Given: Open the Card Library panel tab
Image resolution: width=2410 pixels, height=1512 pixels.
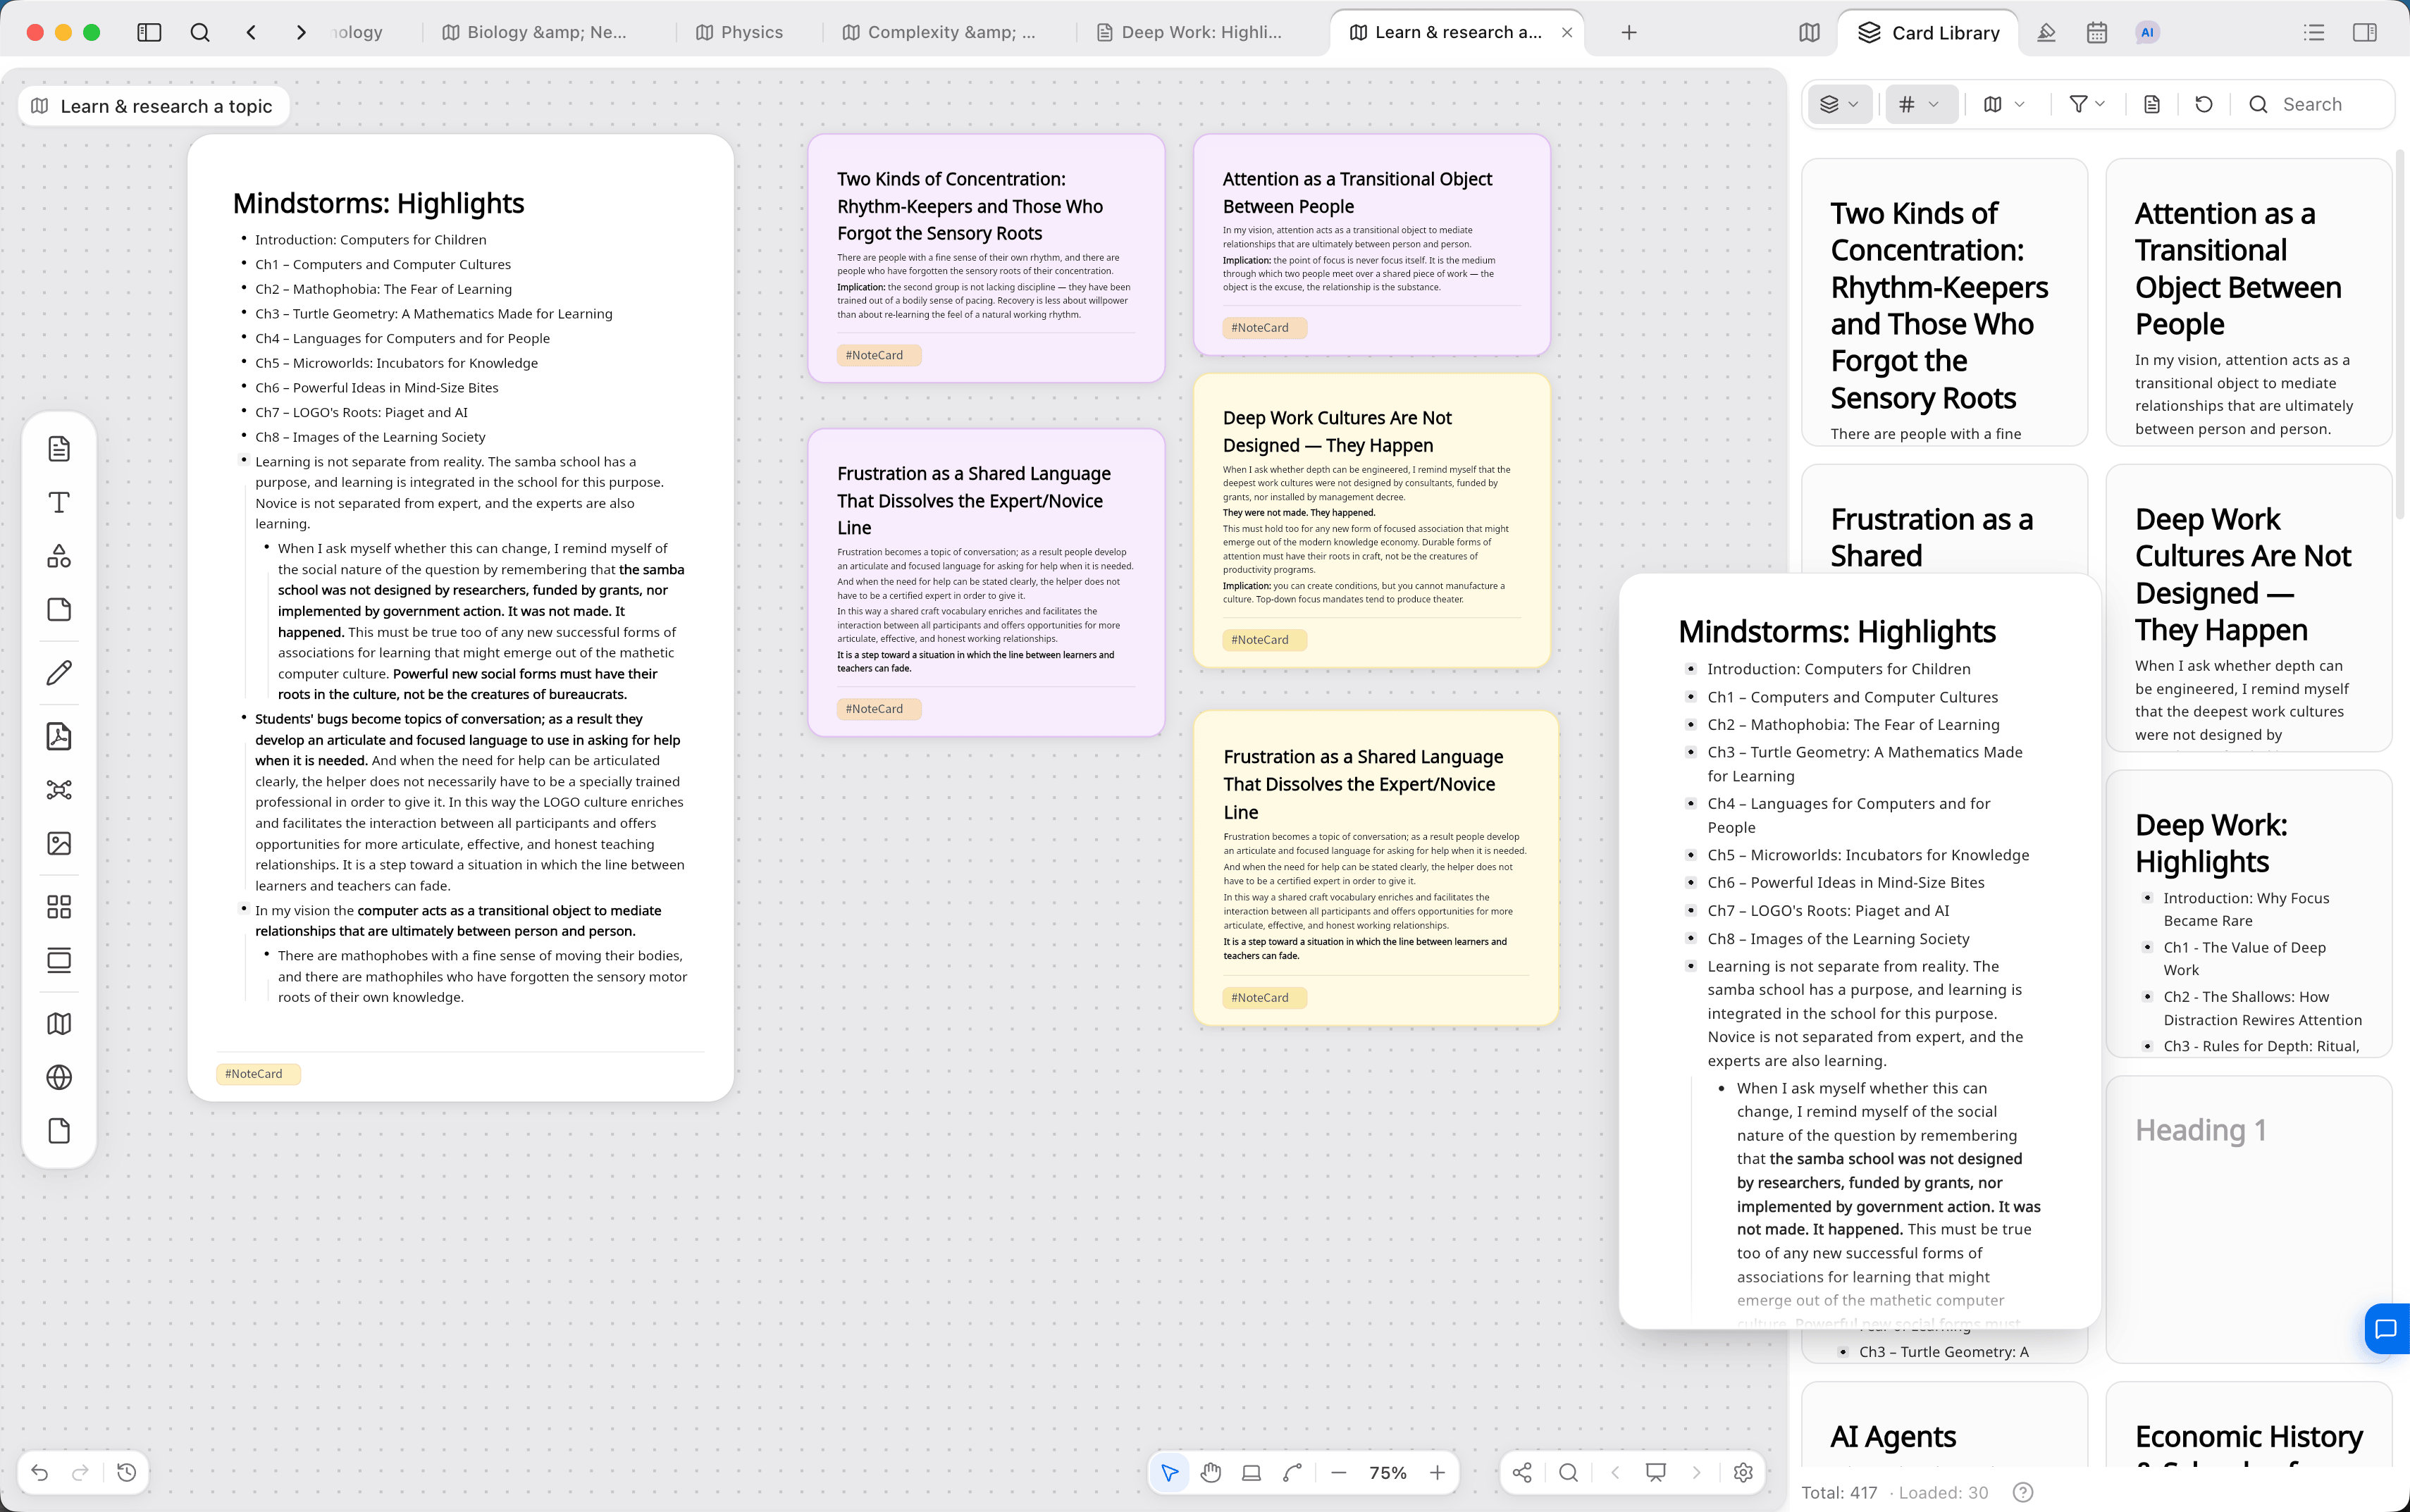Looking at the screenshot, I should 1929,32.
